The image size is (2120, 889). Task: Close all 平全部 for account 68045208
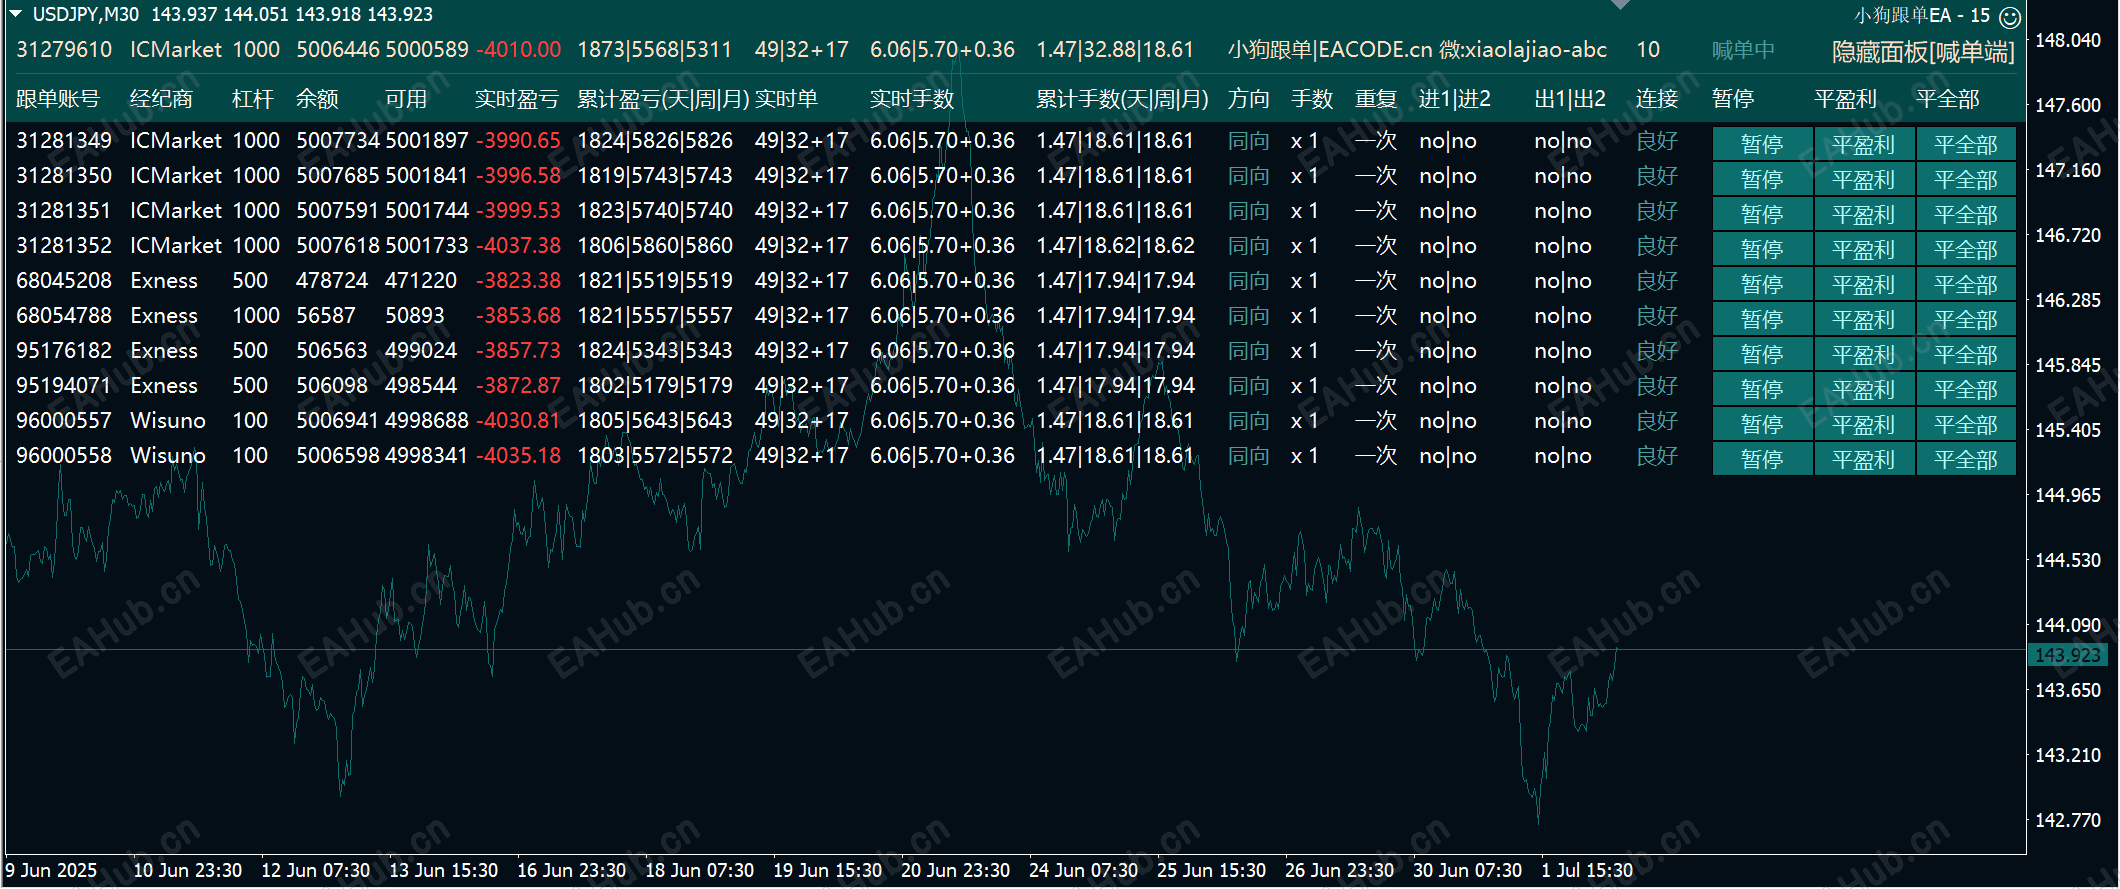pos(1966,284)
